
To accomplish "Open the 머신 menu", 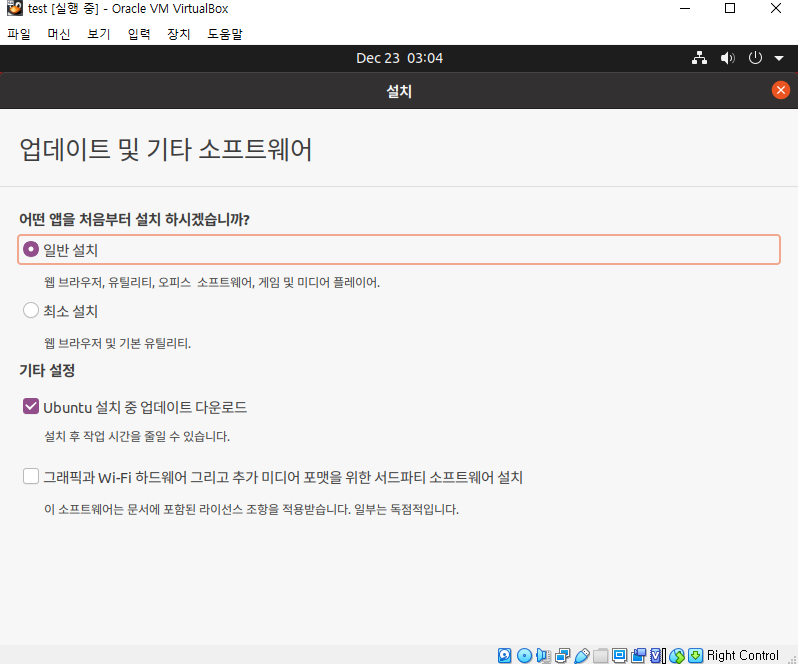I will click(59, 34).
